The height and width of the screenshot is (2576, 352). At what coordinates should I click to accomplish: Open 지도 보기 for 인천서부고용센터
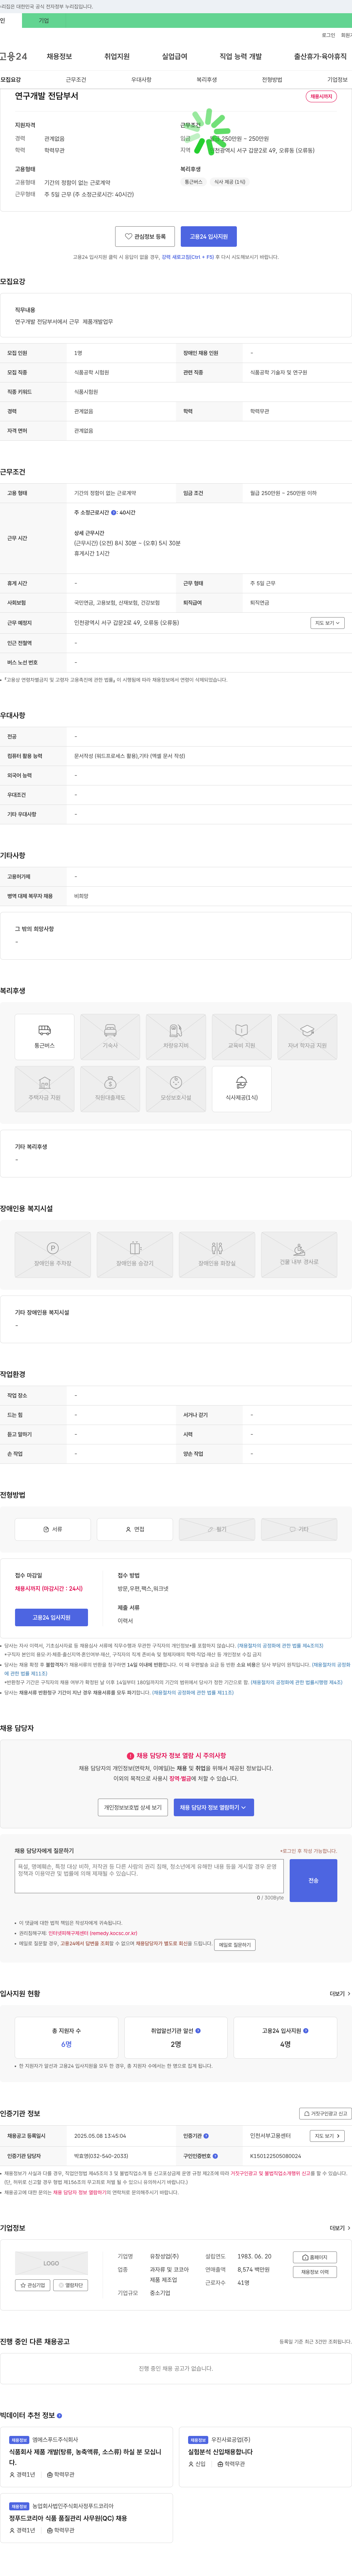(x=327, y=2136)
